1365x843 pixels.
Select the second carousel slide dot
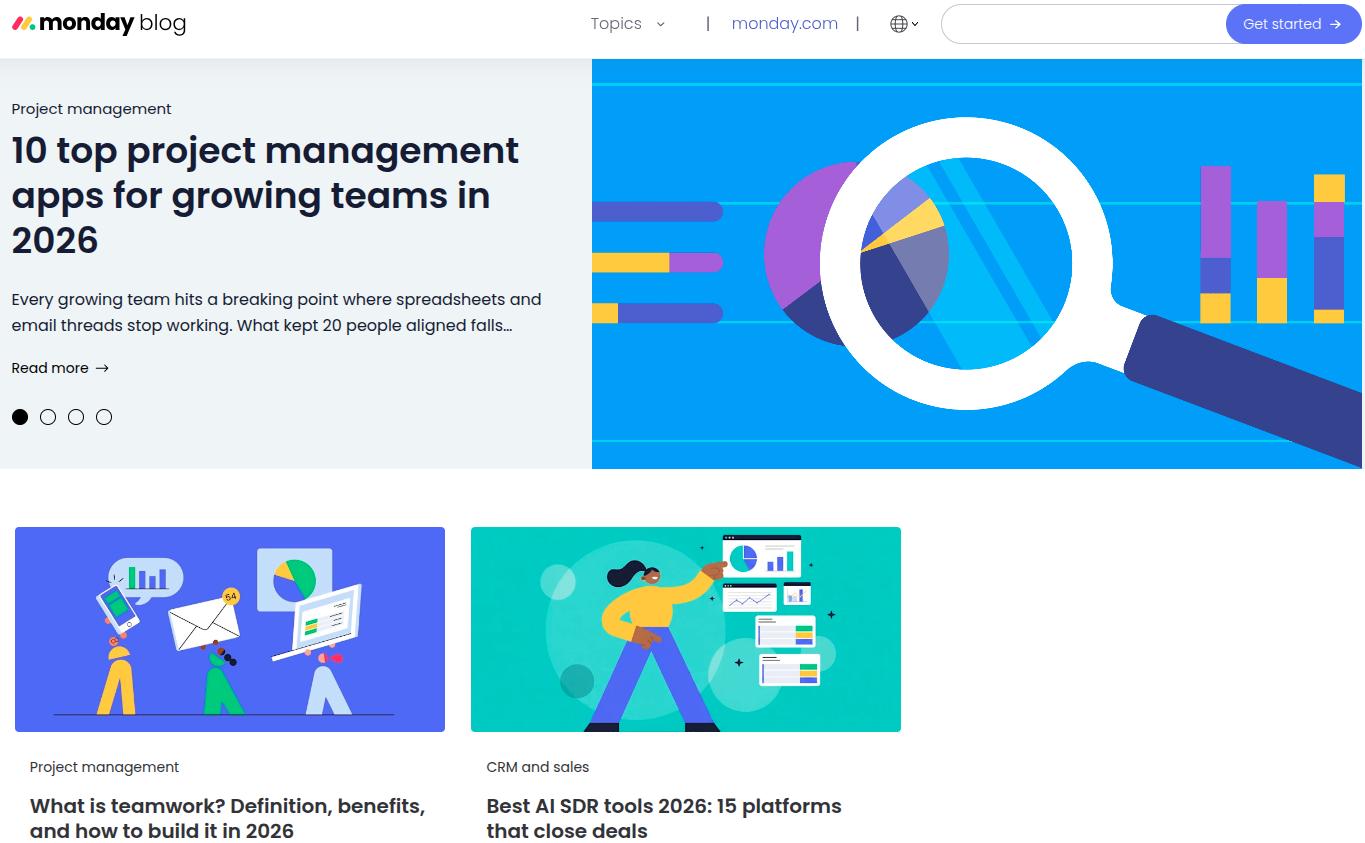point(48,417)
